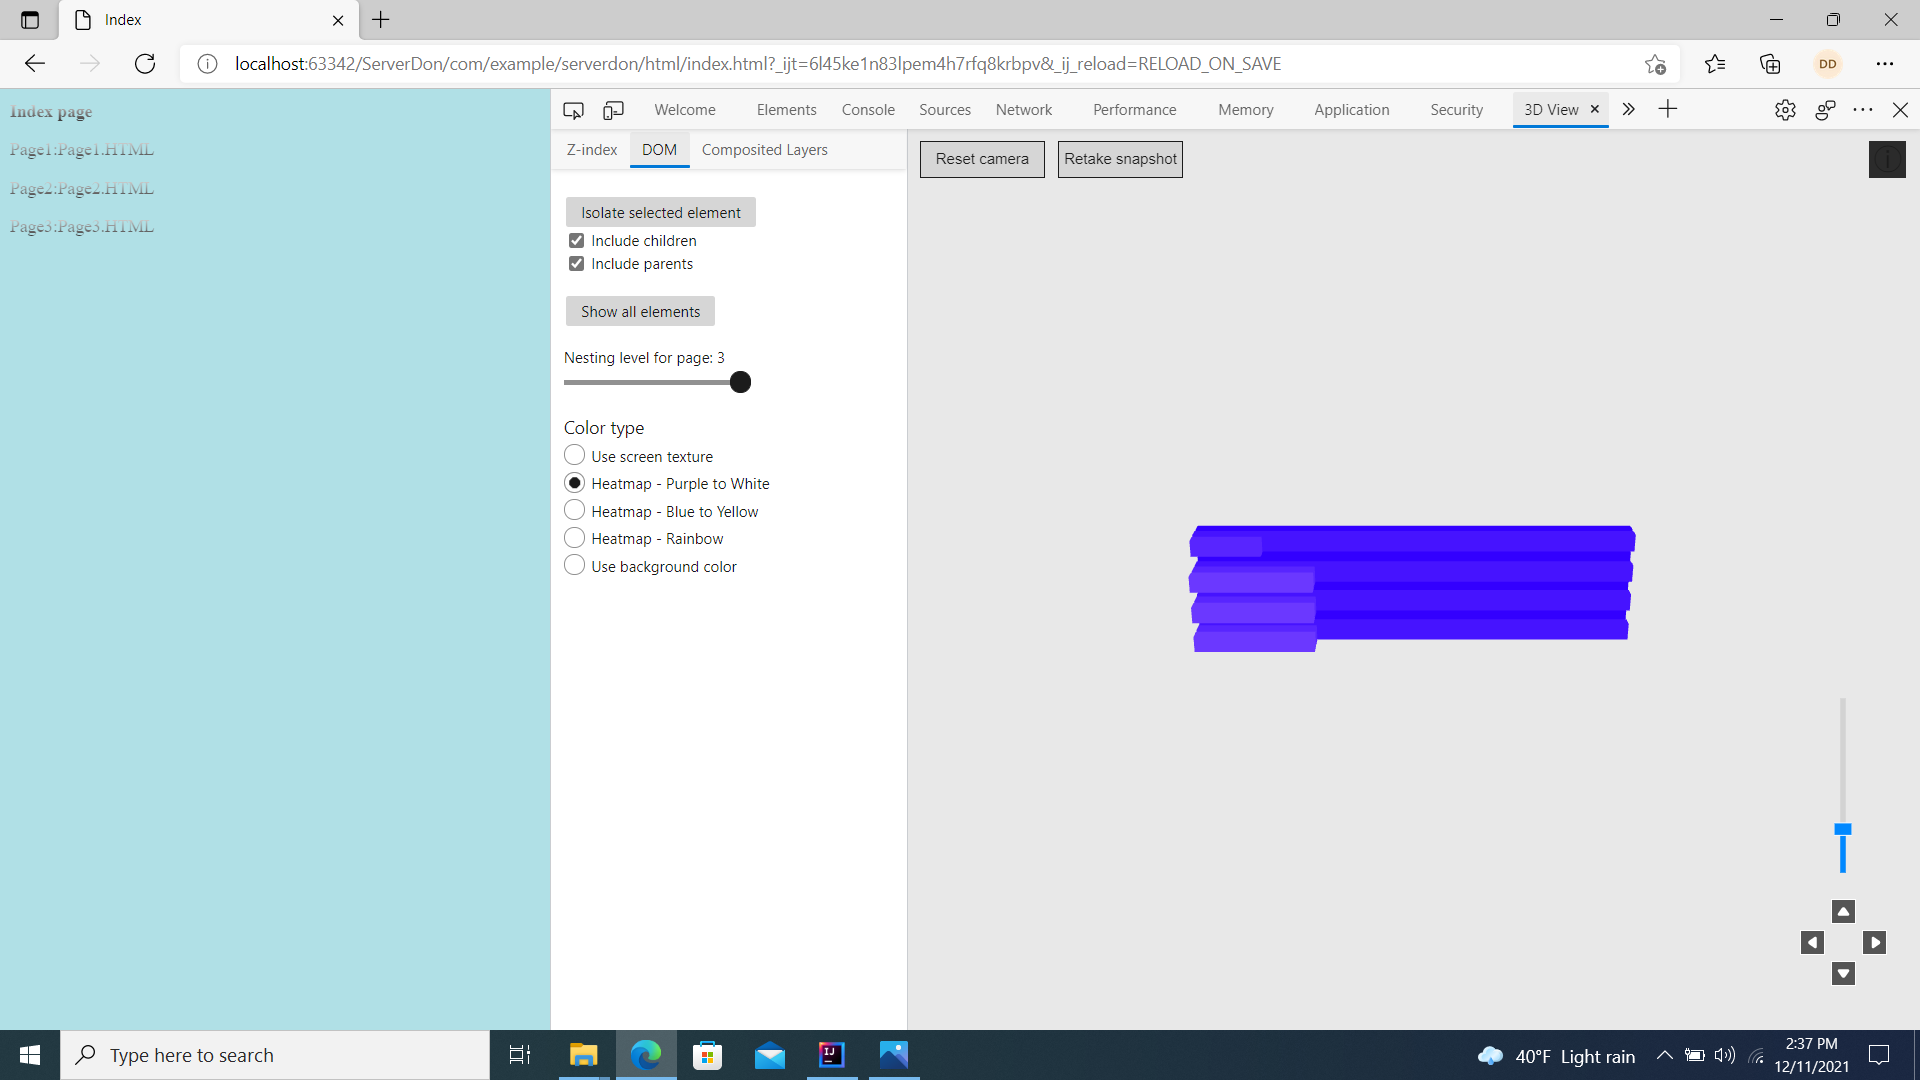Open Page1:Page1.HTML link

tap(82, 150)
